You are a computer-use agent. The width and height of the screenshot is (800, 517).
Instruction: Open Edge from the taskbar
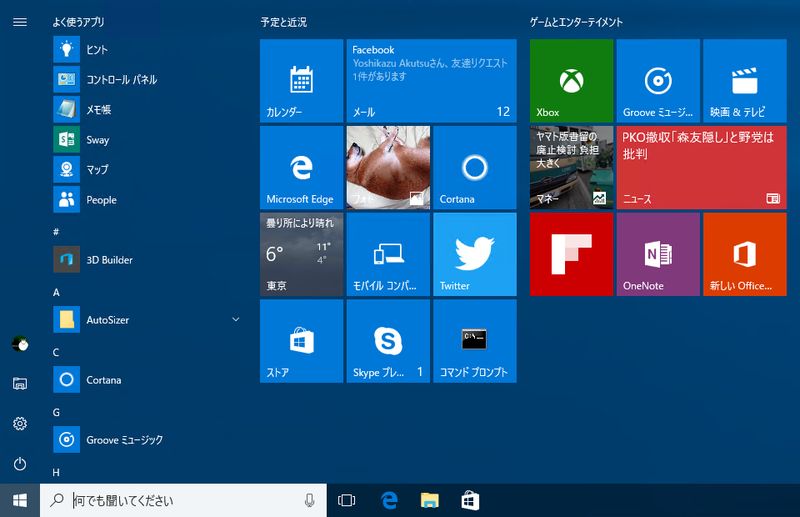(x=389, y=501)
